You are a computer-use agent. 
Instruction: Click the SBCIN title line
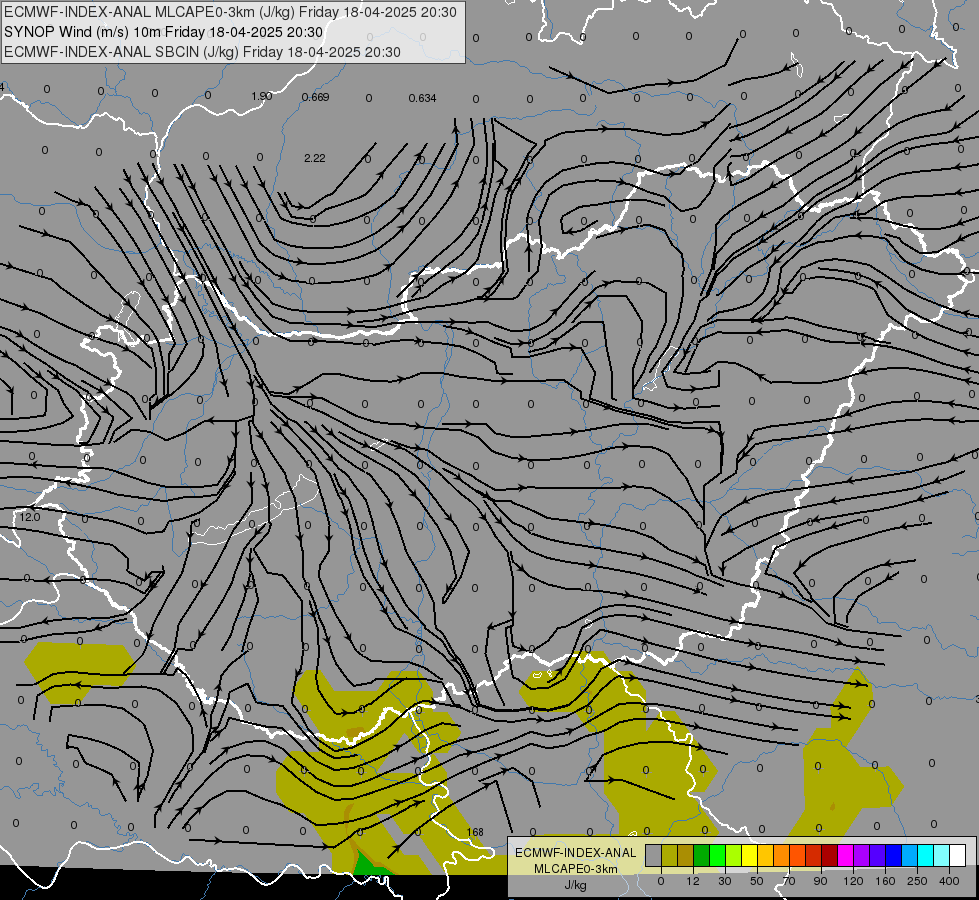pyautogui.click(x=202, y=52)
